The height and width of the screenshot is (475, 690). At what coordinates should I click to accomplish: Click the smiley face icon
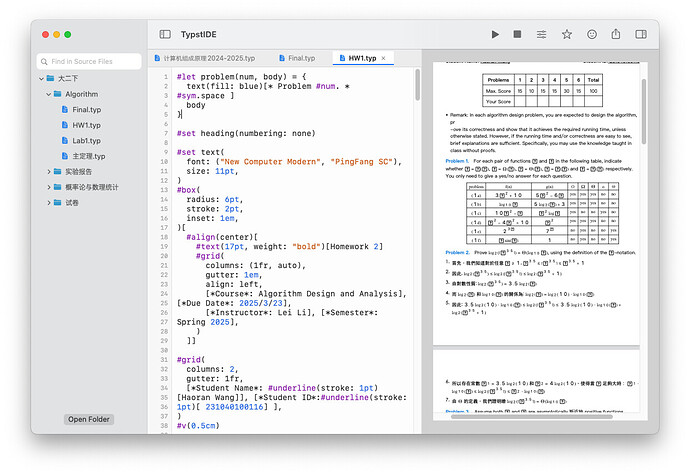[592, 34]
